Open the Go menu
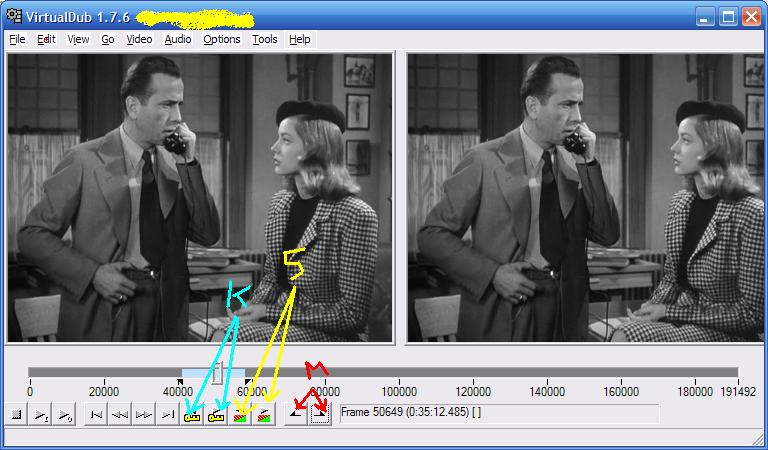 [x=108, y=39]
